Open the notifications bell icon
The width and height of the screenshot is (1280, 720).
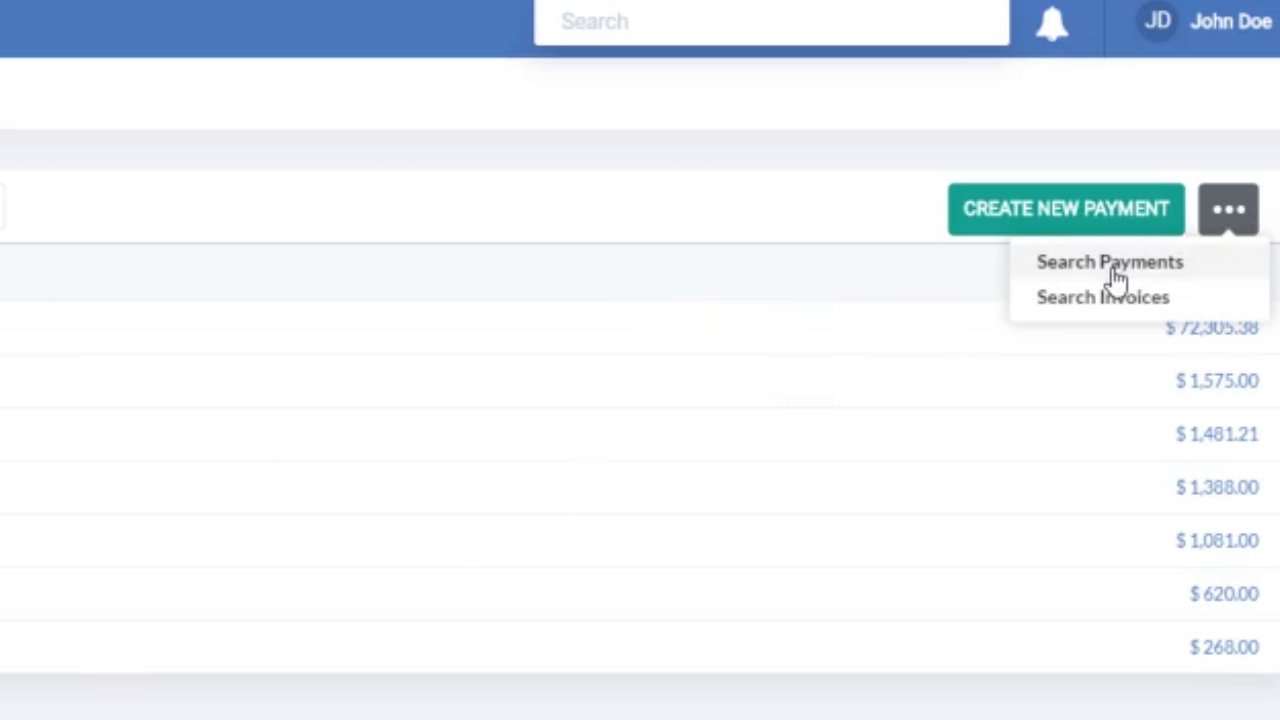[1051, 22]
